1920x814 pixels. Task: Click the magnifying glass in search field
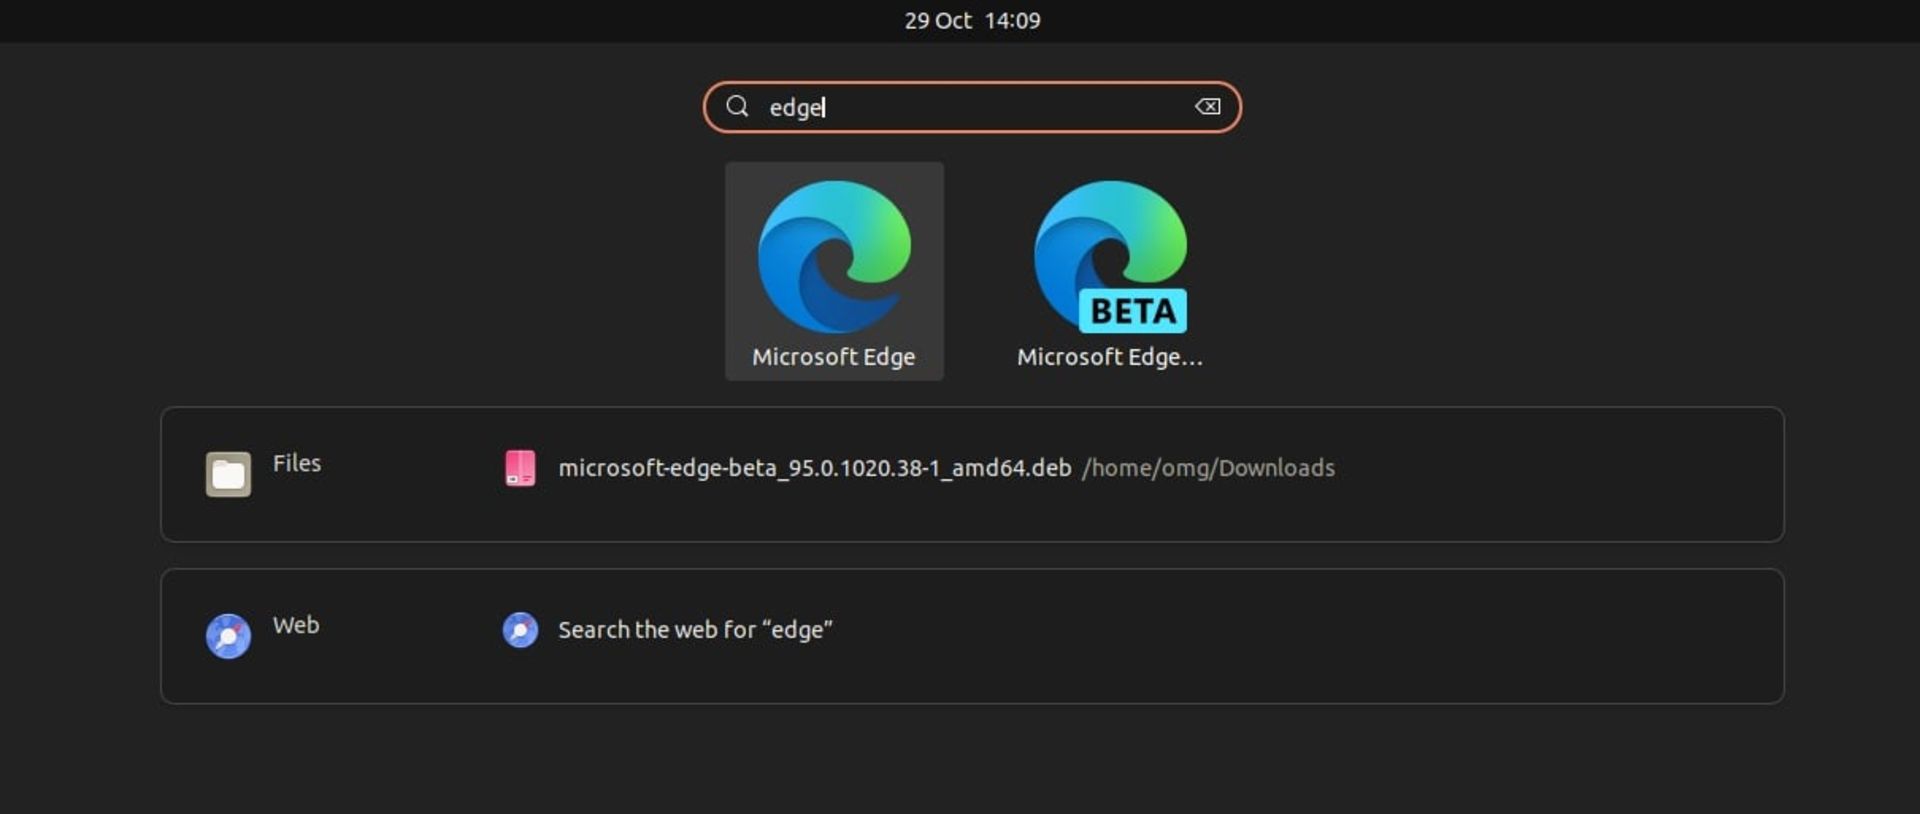[737, 106]
